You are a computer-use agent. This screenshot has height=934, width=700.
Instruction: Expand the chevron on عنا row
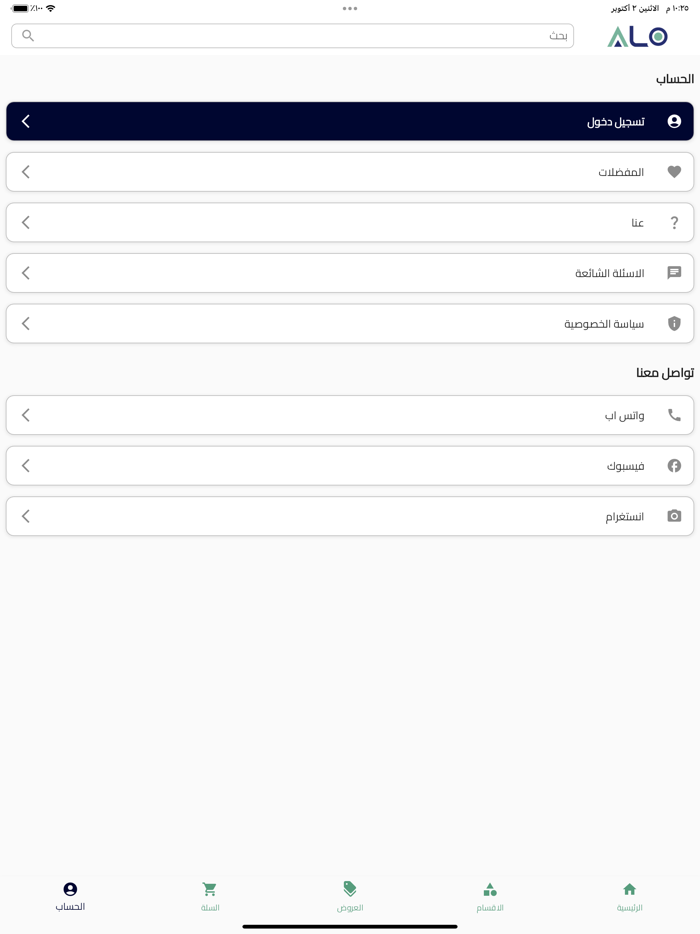coord(26,222)
